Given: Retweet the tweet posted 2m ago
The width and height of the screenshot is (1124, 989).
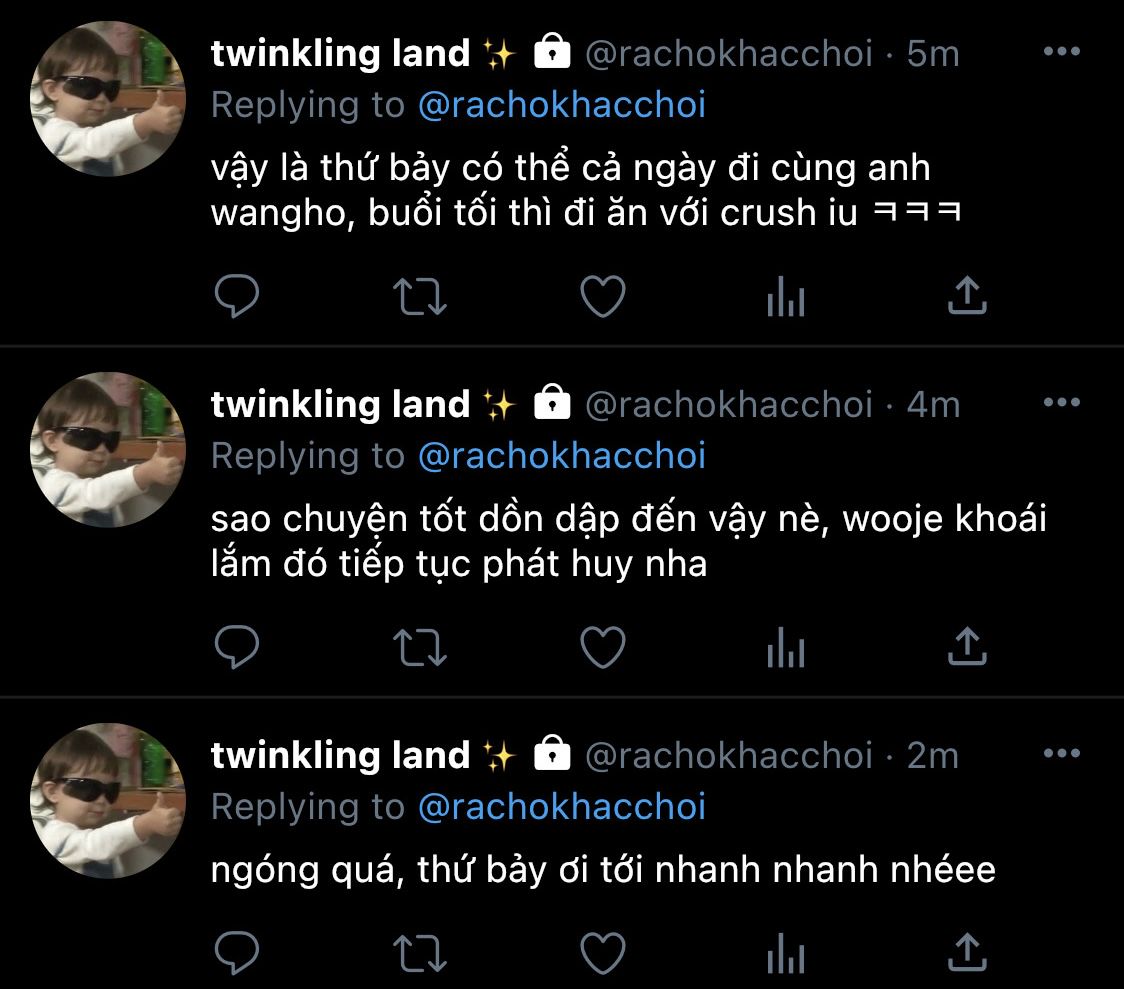Looking at the screenshot, I should click(x=420, y=954).
